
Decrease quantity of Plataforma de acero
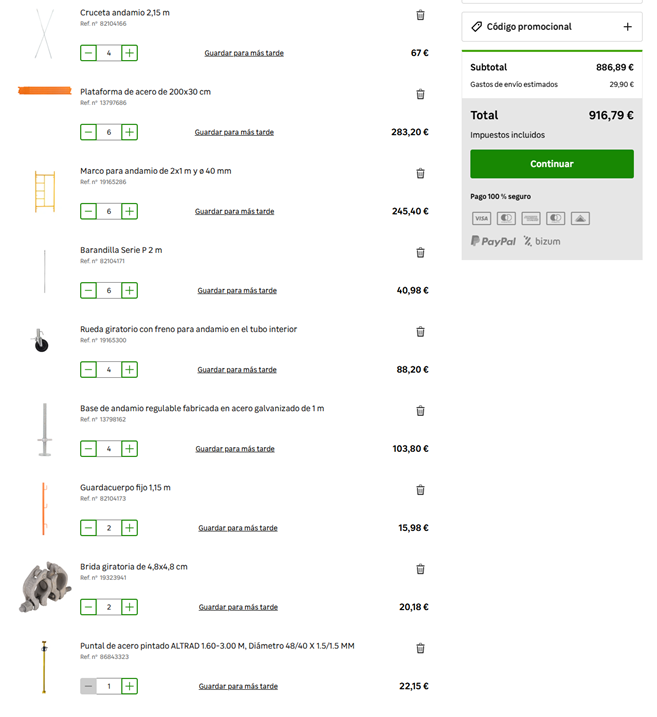pyautogui.click(x=89, y=132)
